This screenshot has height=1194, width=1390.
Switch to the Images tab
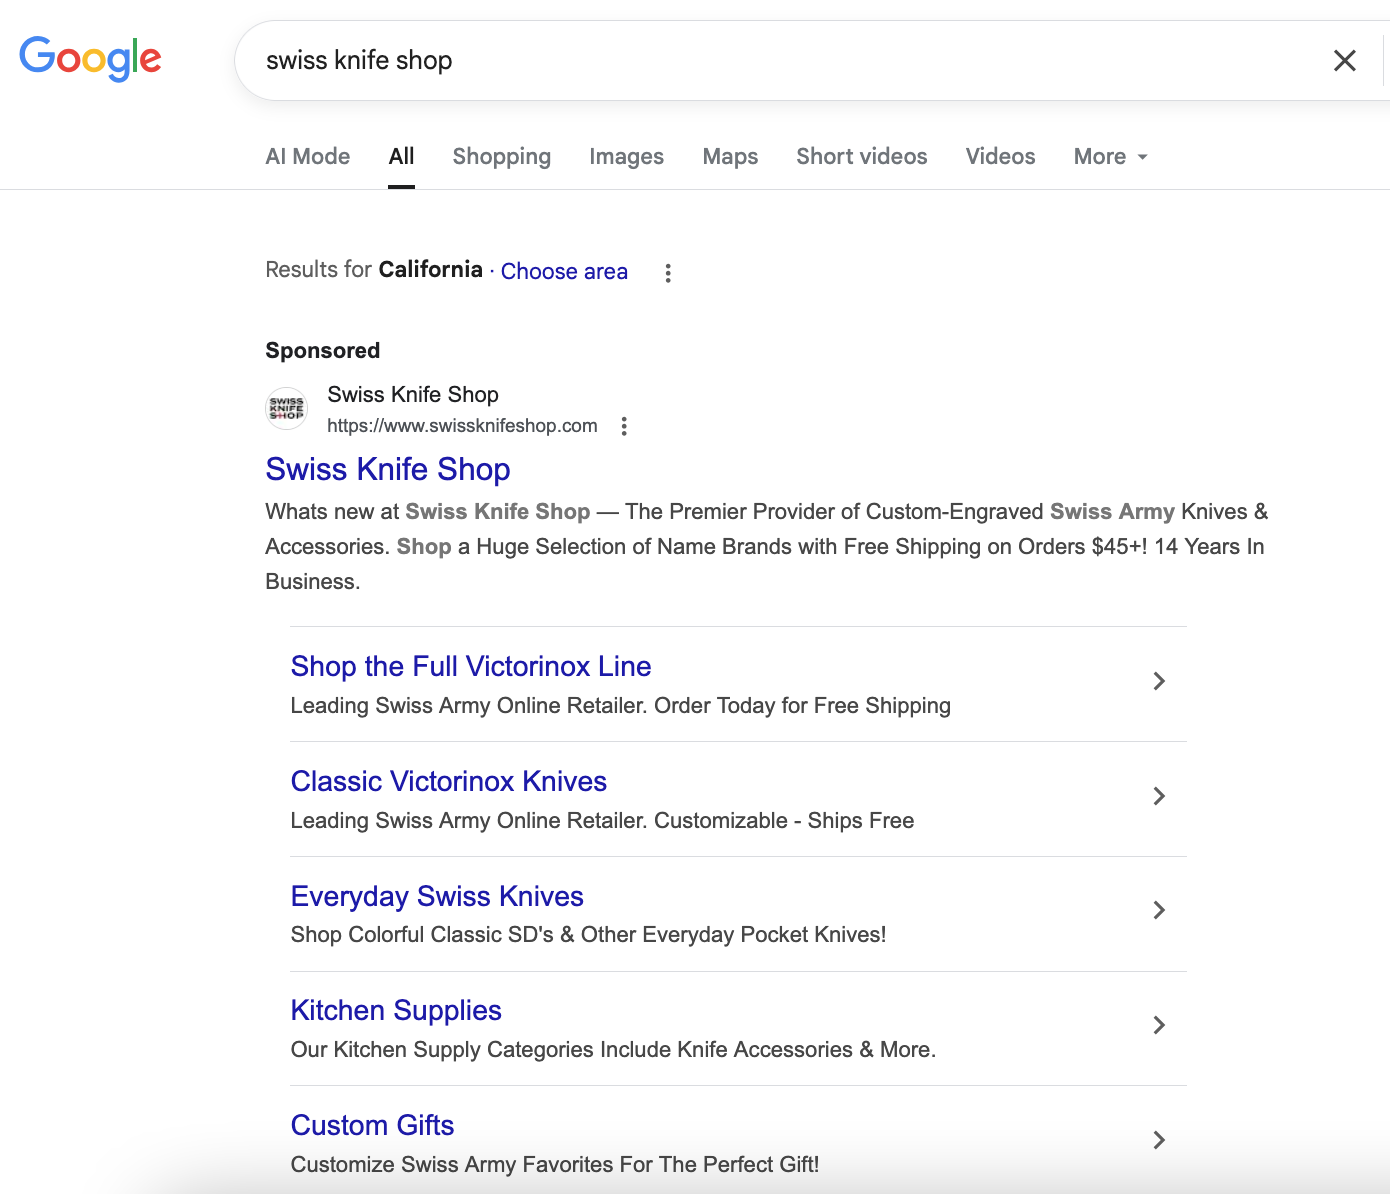627,156
